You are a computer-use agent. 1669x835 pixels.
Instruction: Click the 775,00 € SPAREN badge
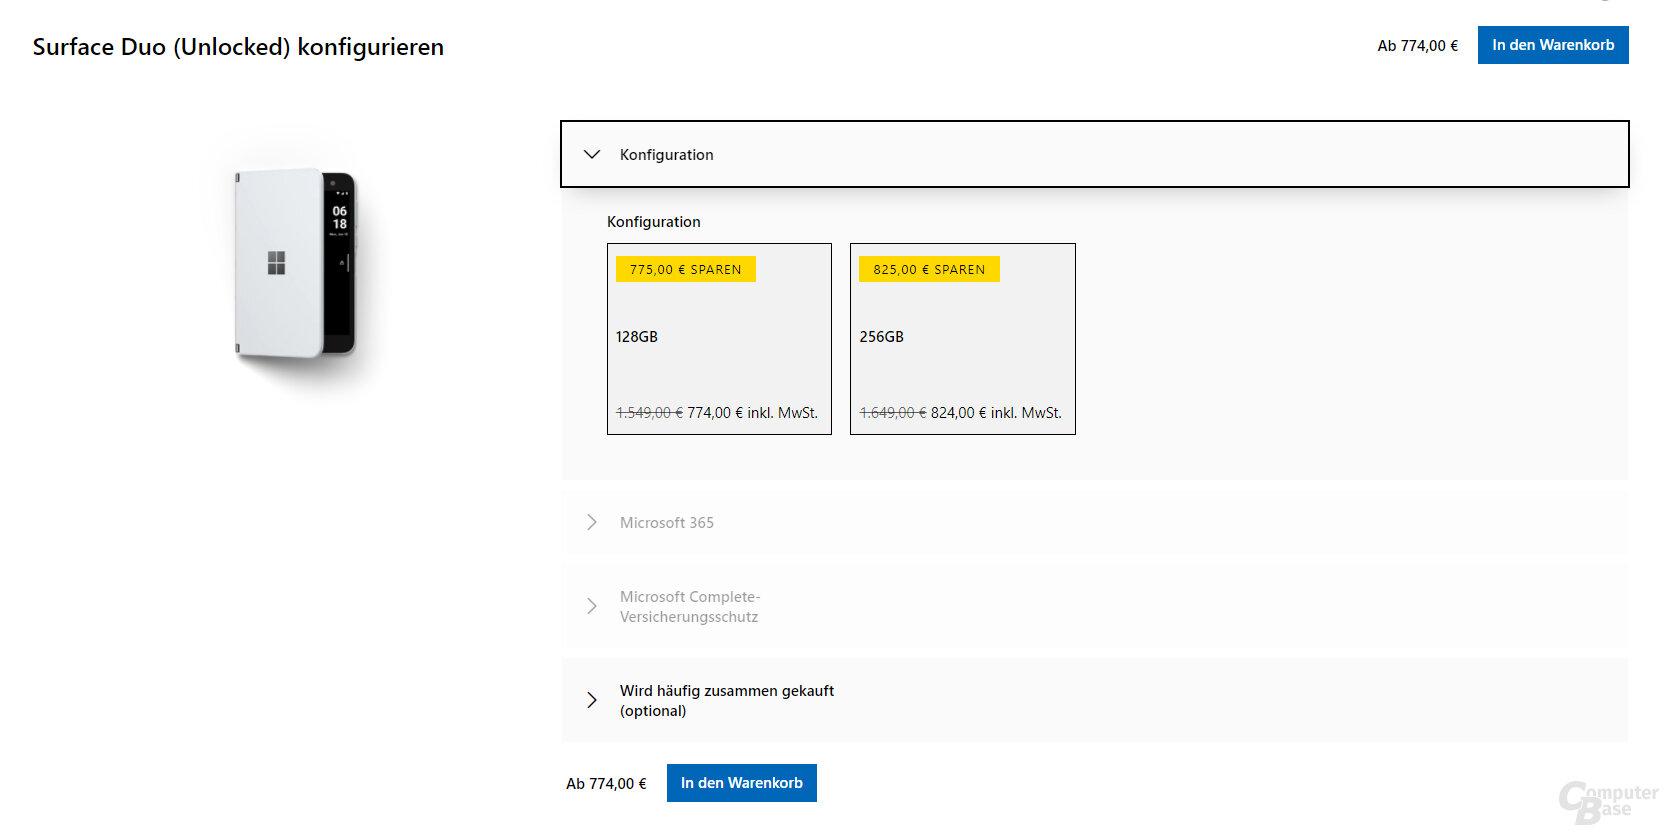click(x=686, y=269)
